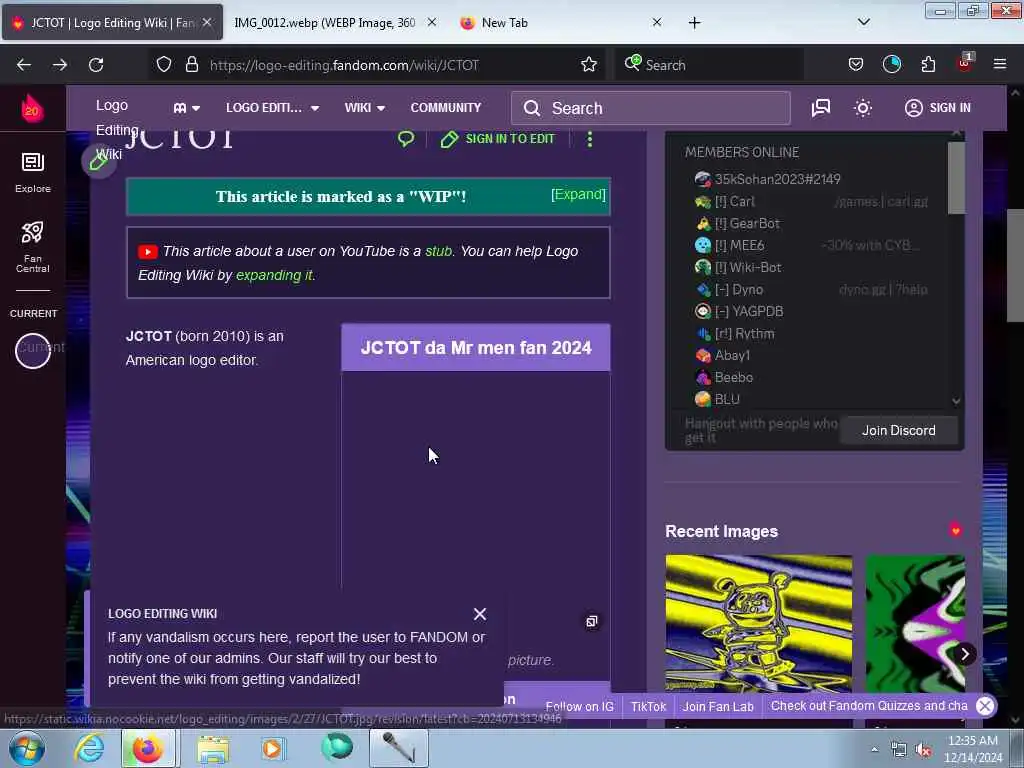Click the SIGN IN account button
The height and width of the screenshot is (768, 1024).
pos(937,108)
